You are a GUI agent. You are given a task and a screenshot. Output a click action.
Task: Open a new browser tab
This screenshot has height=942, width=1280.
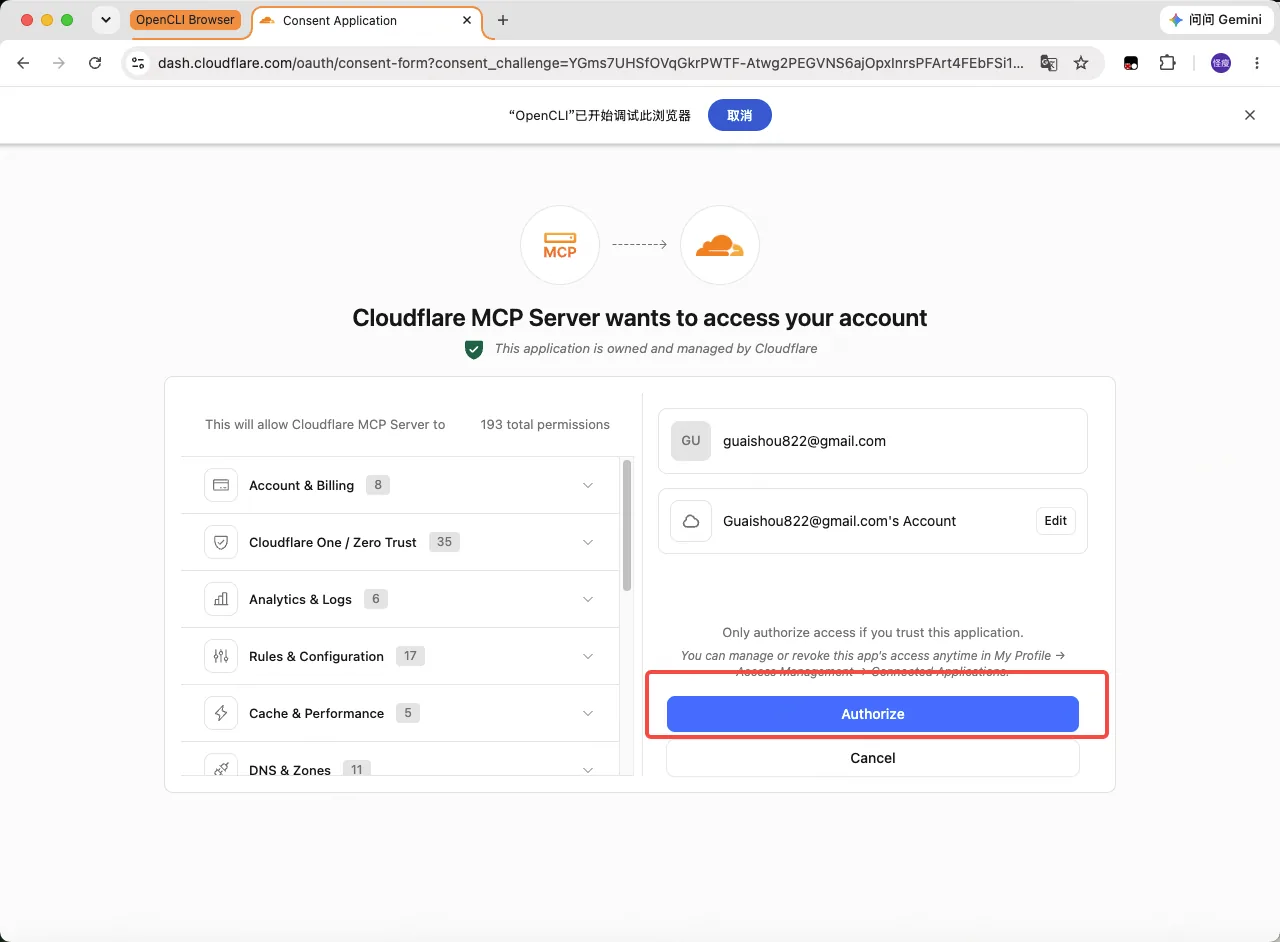point(503,20)
